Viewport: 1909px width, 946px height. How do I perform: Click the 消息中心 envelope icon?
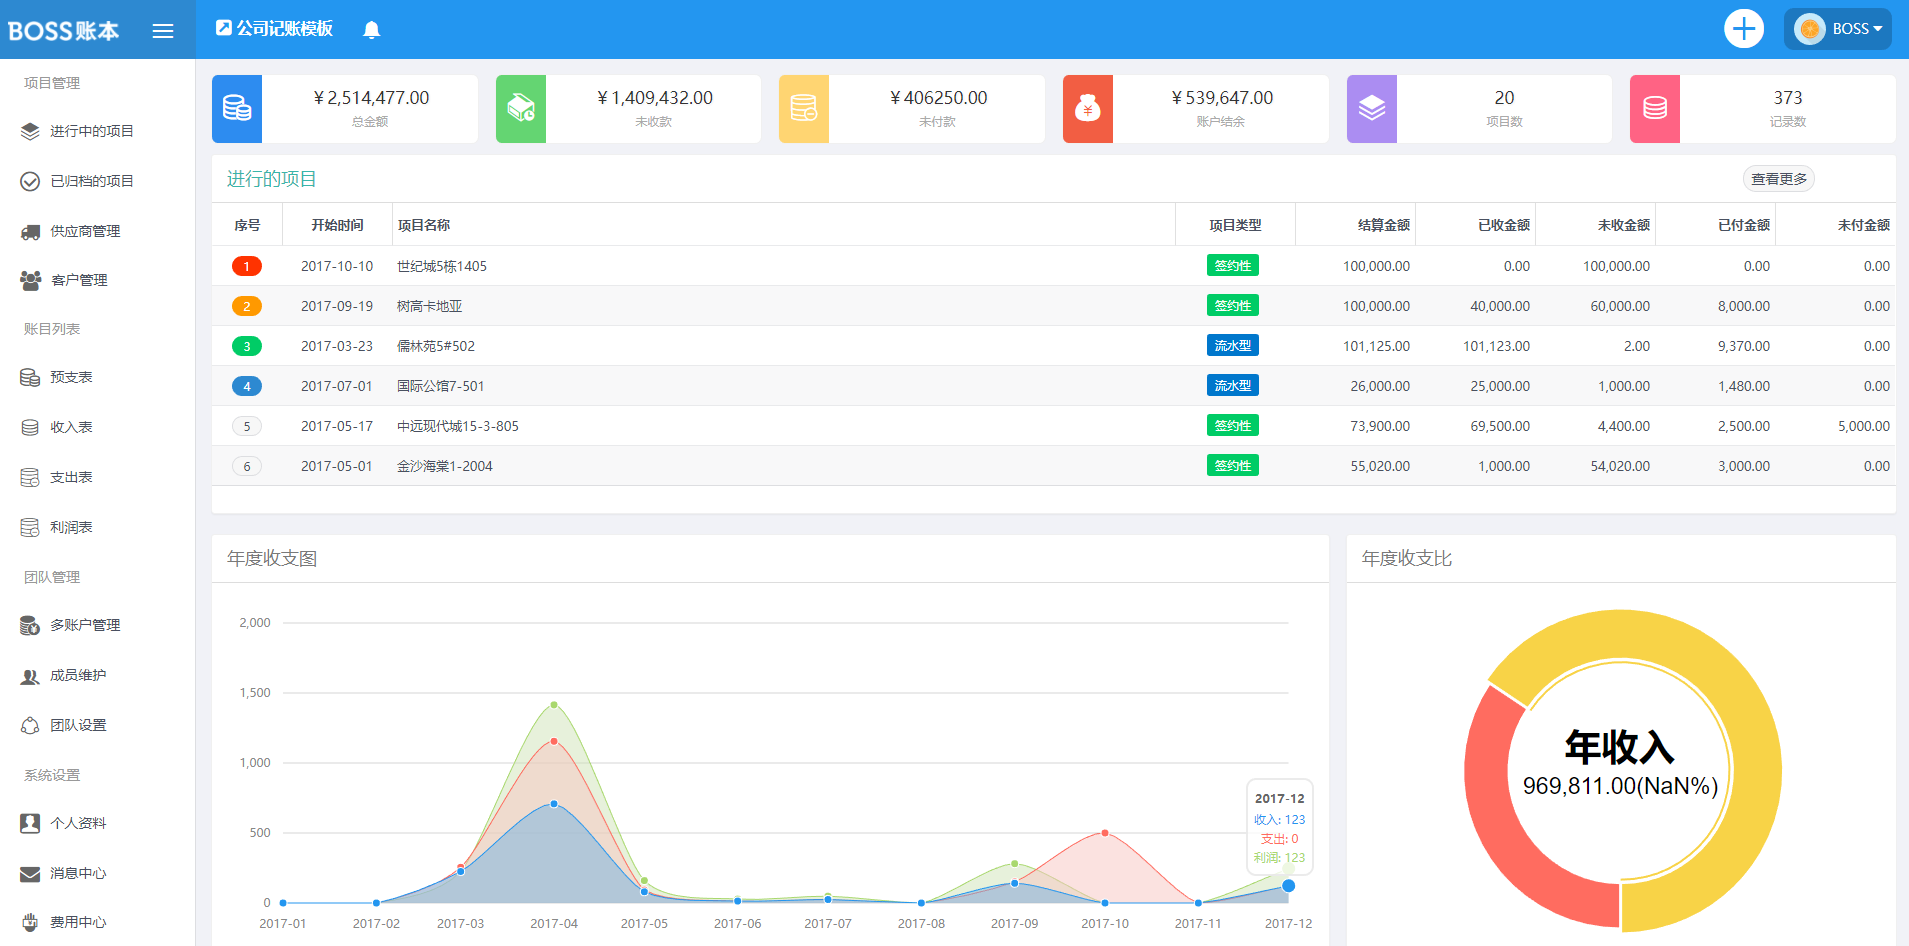pyautogui.click(x=30, y=873)
